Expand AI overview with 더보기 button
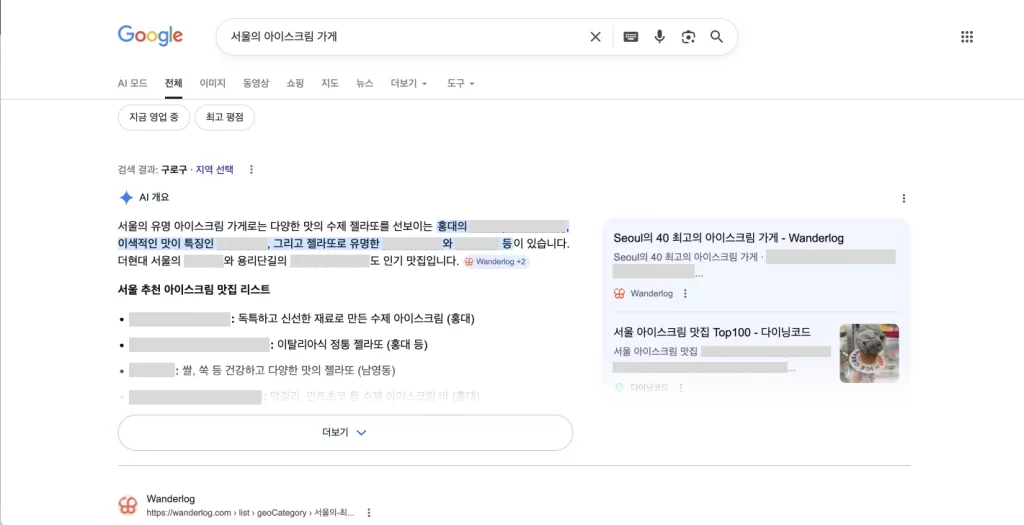Image resolution: width=1024 pixels, height=525 pixels. click(345, 433)
